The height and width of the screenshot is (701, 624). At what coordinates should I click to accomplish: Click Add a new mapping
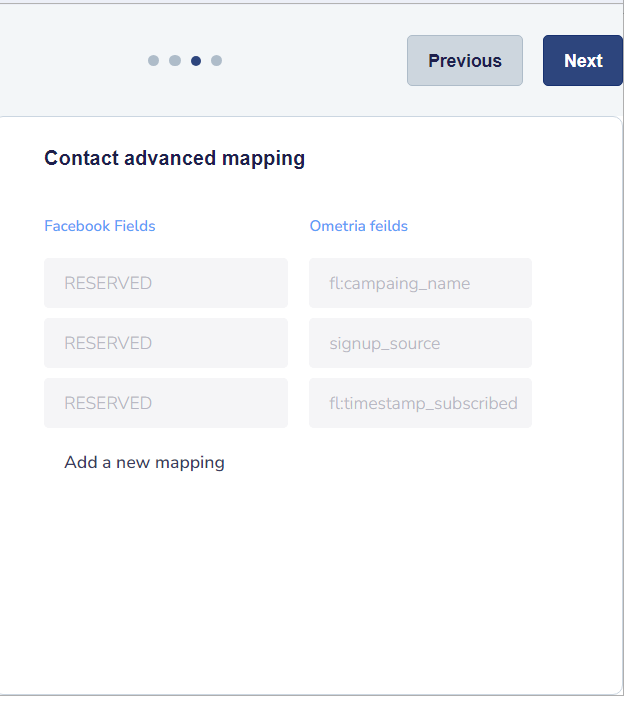(x=144, y=462)
